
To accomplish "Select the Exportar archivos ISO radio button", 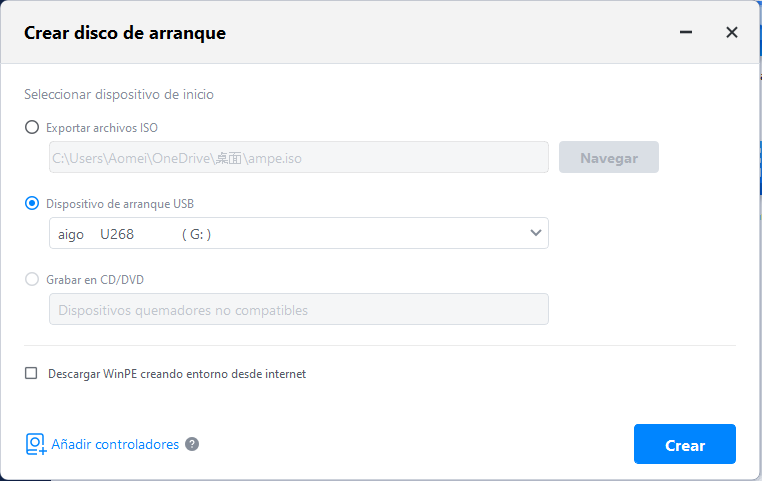I will [32, 128].
